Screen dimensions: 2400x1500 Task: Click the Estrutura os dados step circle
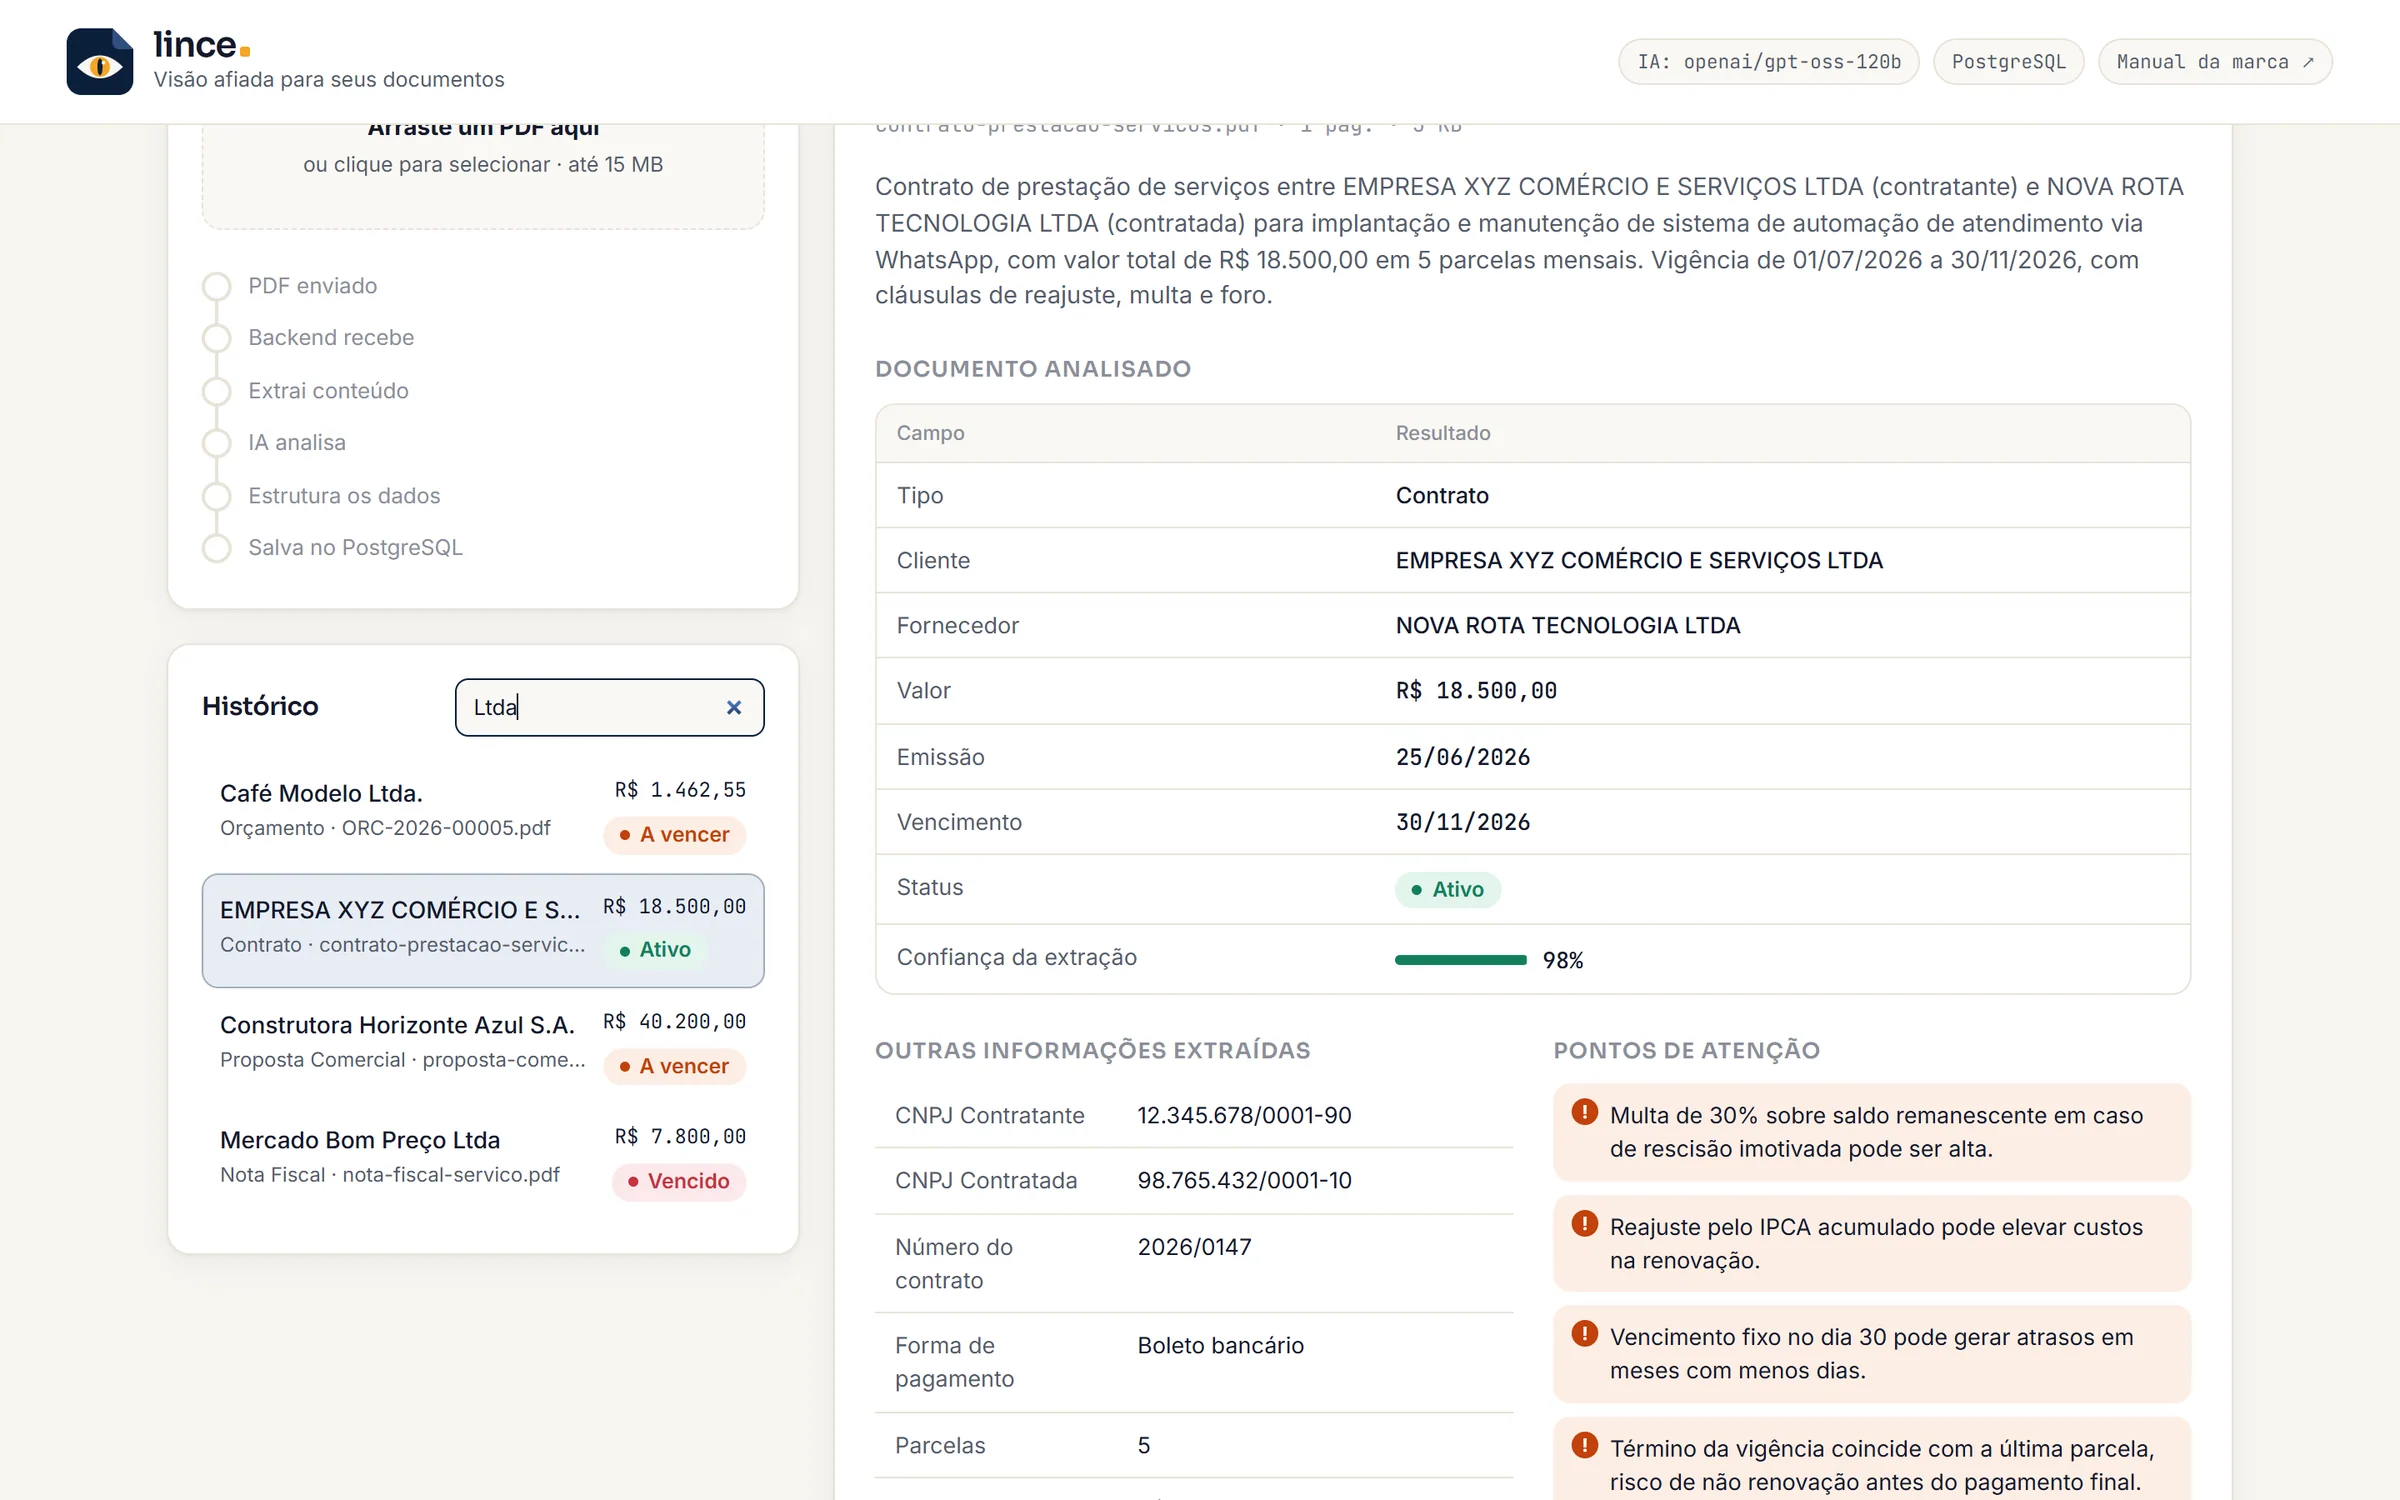click(216, 496)
